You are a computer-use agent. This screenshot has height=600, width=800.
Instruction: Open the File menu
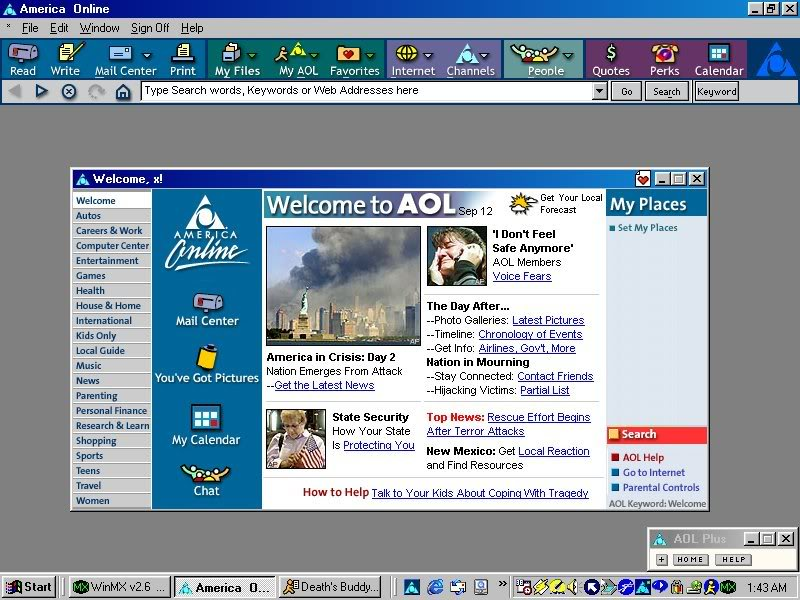tap(30, 28)
